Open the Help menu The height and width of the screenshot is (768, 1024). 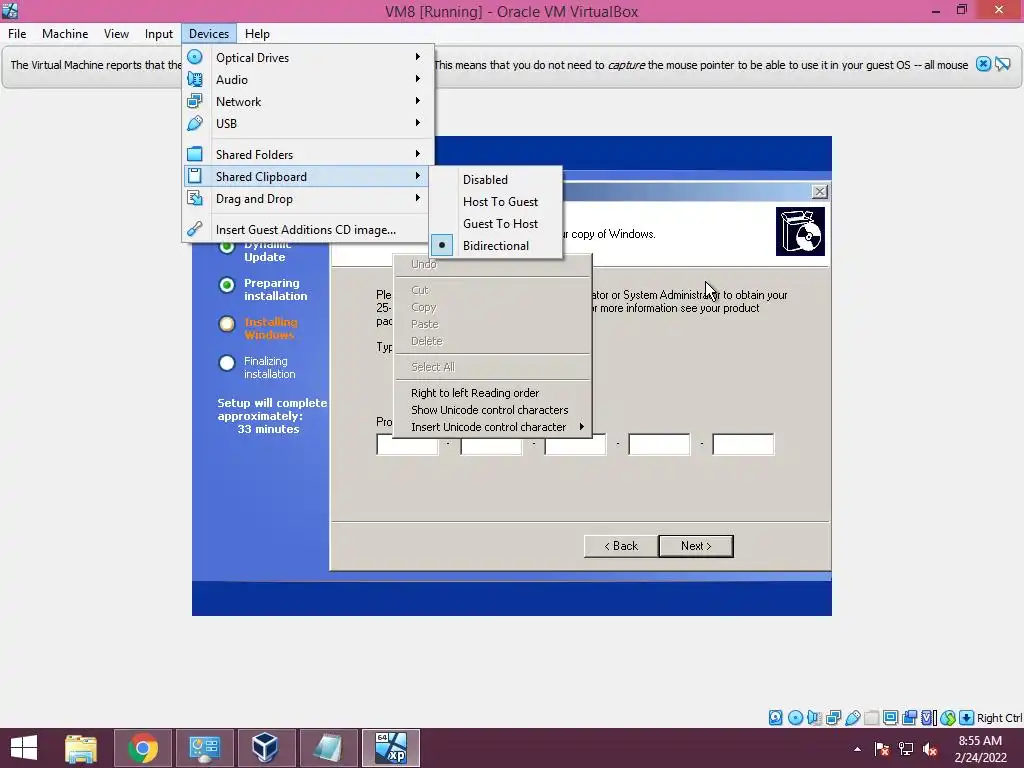[257, 34]
